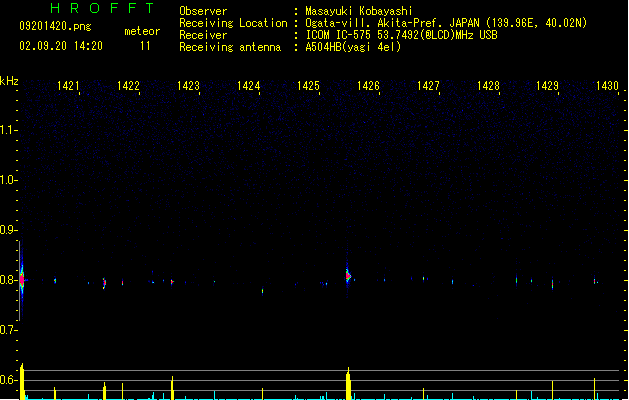Click the tall yellow intensity bar below 1426 echo
The height and width of the screenshot is (400, 629).
click(x=348, y=384)
